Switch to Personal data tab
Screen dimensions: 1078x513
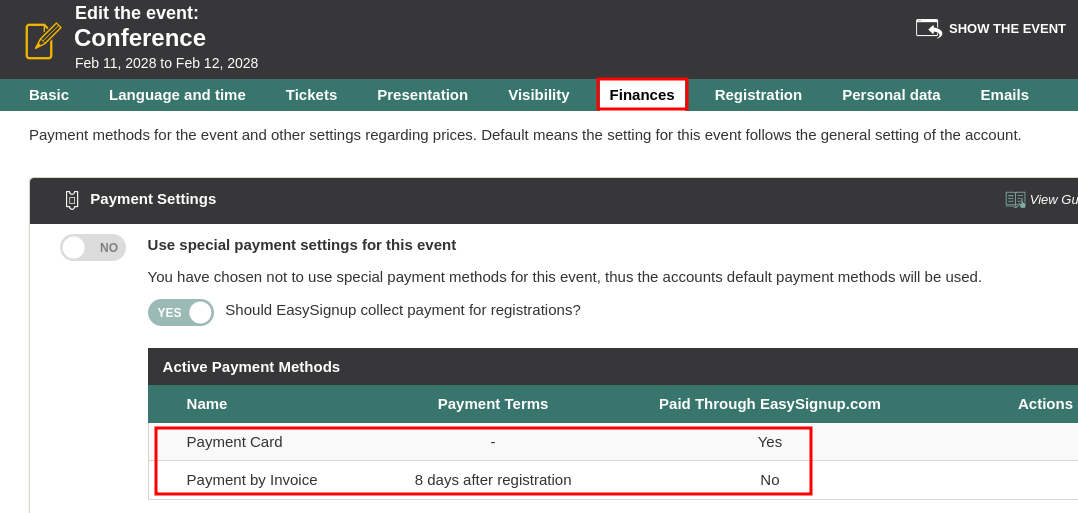[891, 95]
